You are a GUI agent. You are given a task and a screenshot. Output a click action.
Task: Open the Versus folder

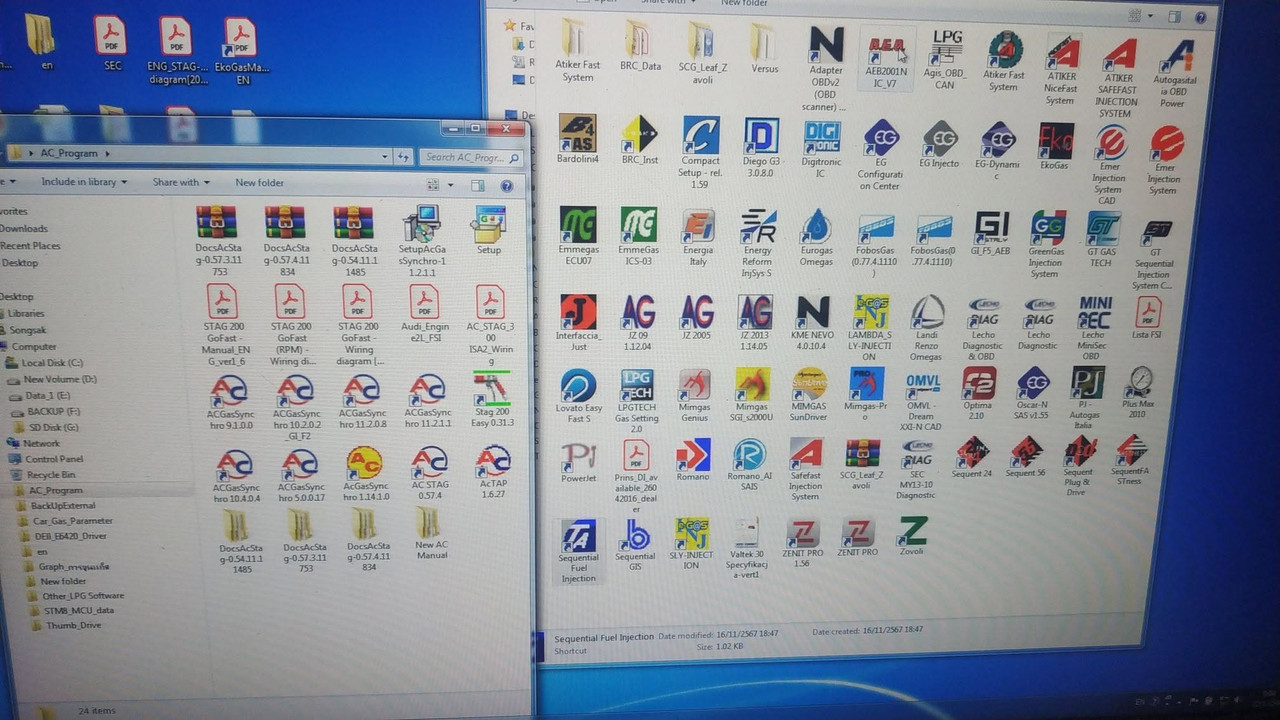(x=764, y=41)
